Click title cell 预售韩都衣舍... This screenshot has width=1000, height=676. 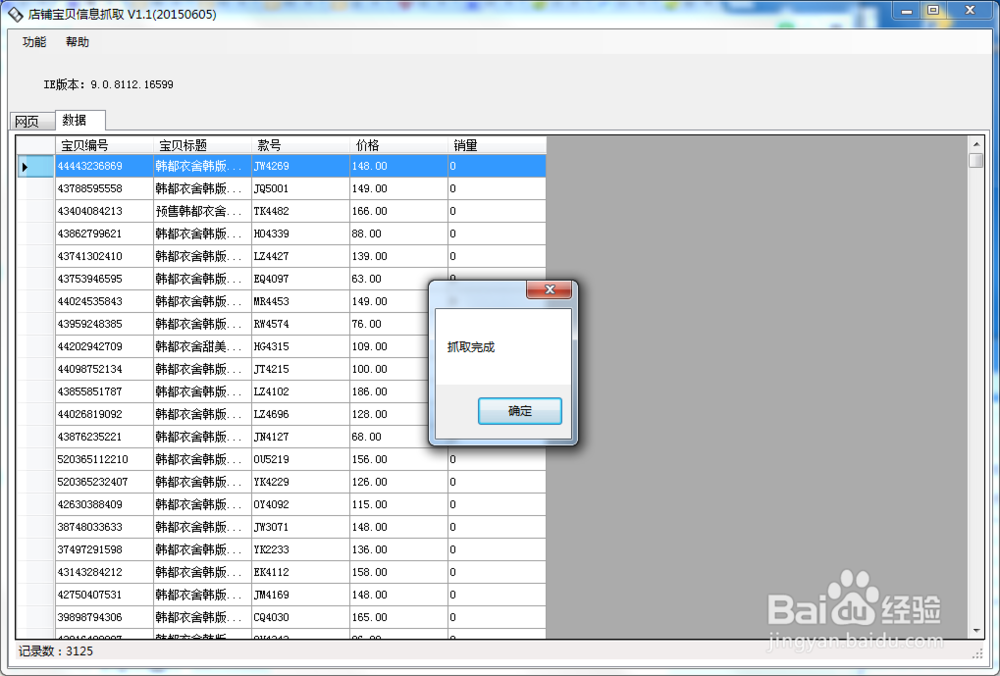click(x=202, y=211)
